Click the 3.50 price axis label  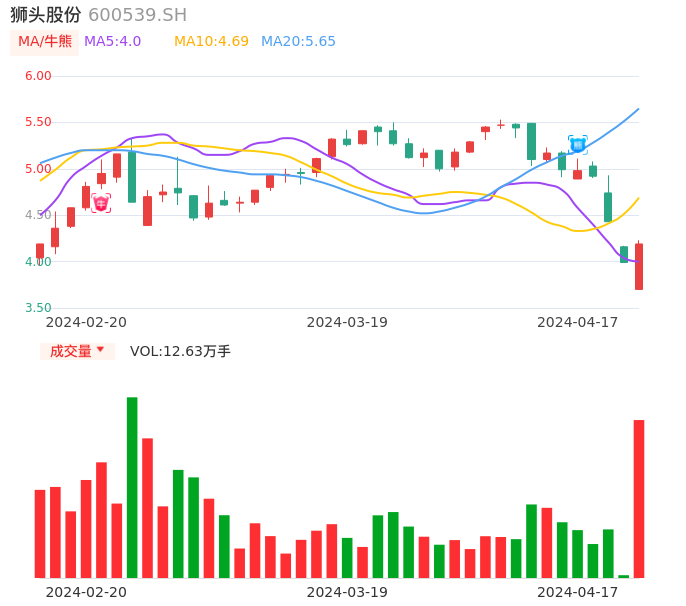pyautogui.click(x=38, y=308)
